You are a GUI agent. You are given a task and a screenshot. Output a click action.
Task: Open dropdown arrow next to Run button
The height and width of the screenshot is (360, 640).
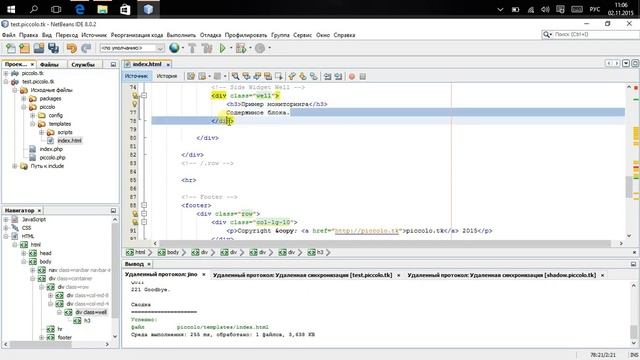[x=231, y=48]
